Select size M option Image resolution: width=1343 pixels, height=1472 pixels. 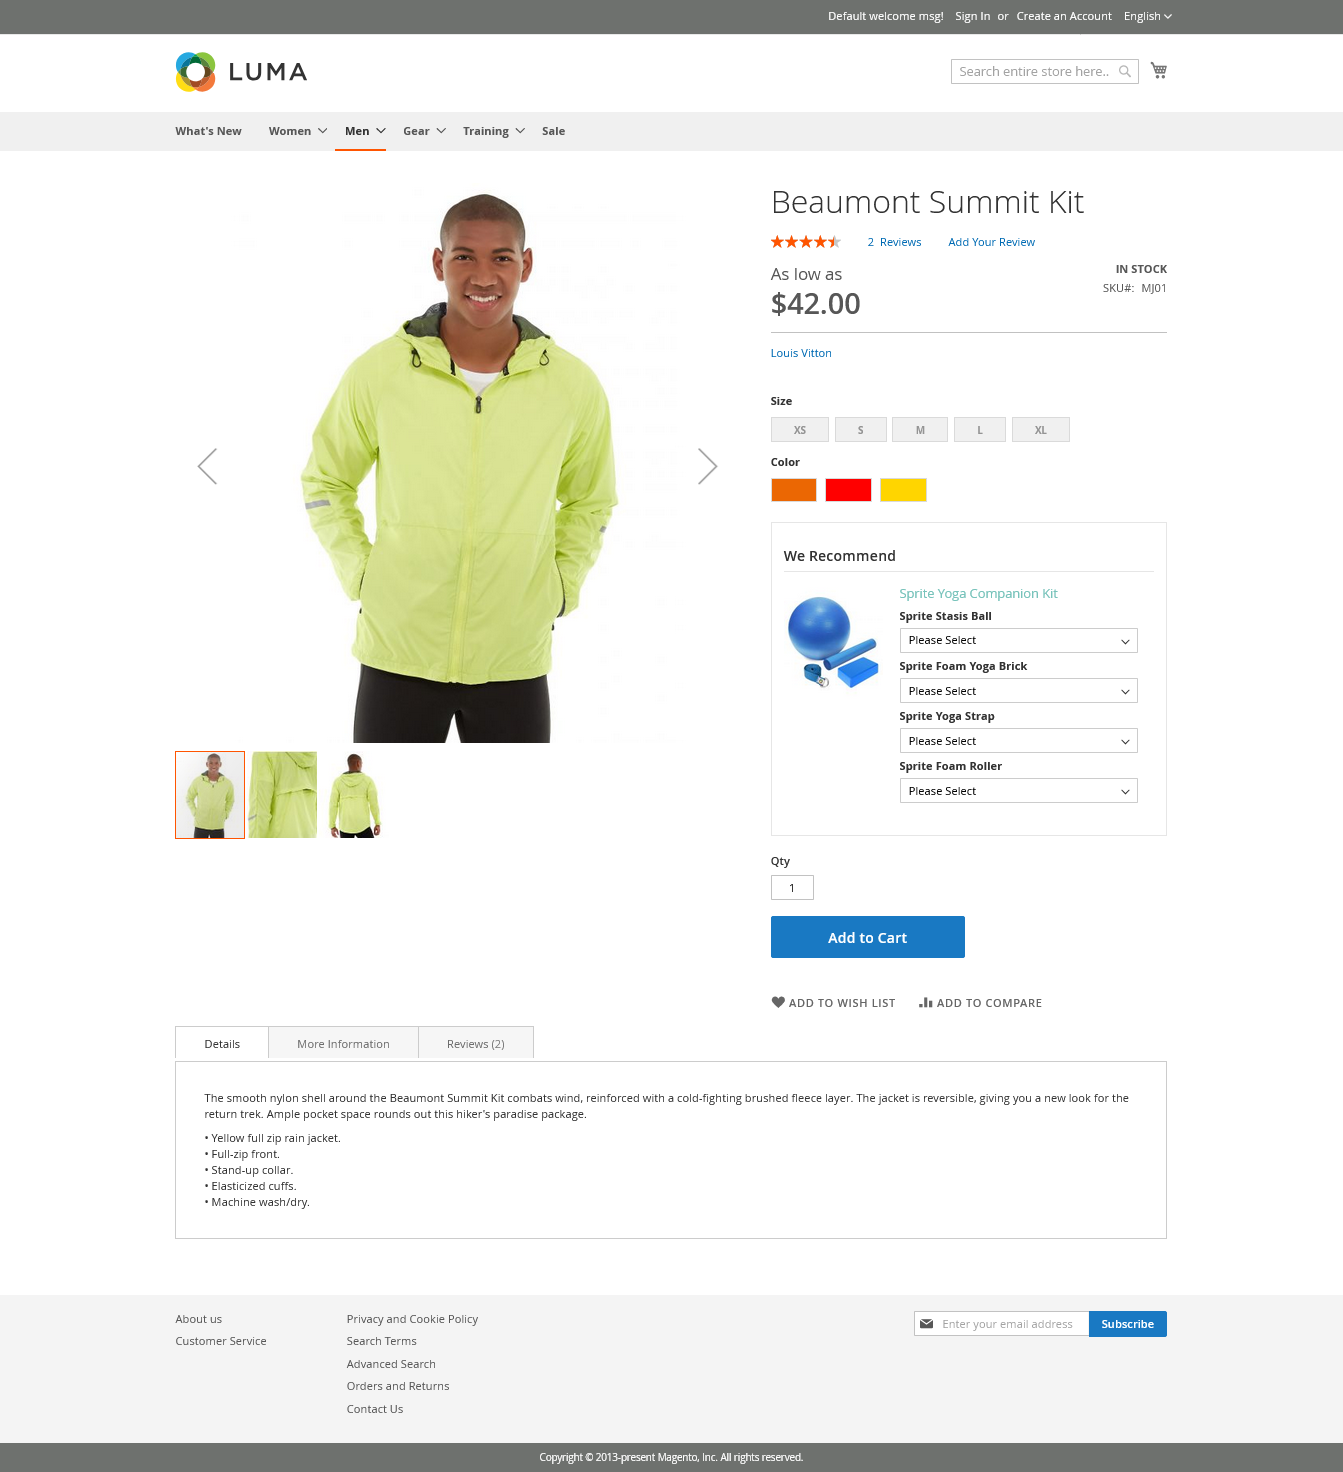pos(920,430)
